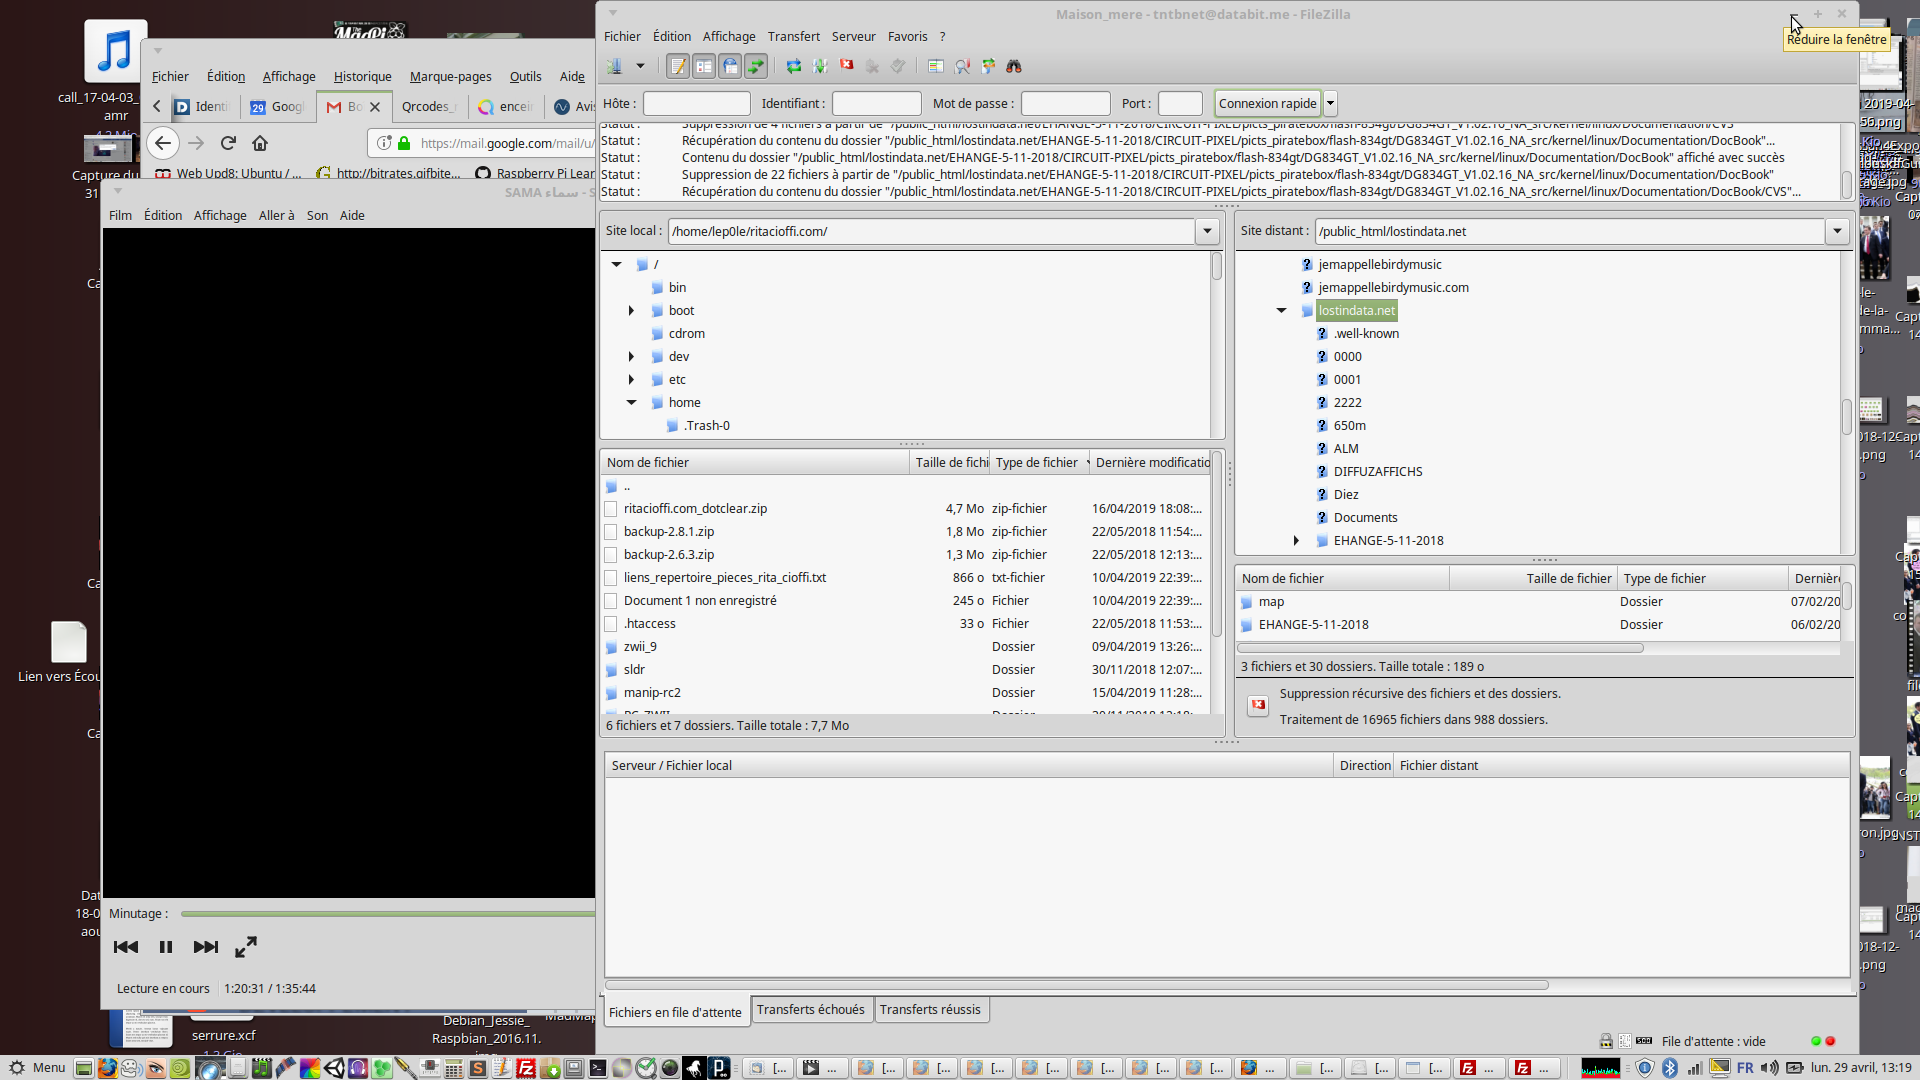Check the ritacioffi.com_dotclear.zip file checkbox

pyautogui.click(x=611, y=509)
